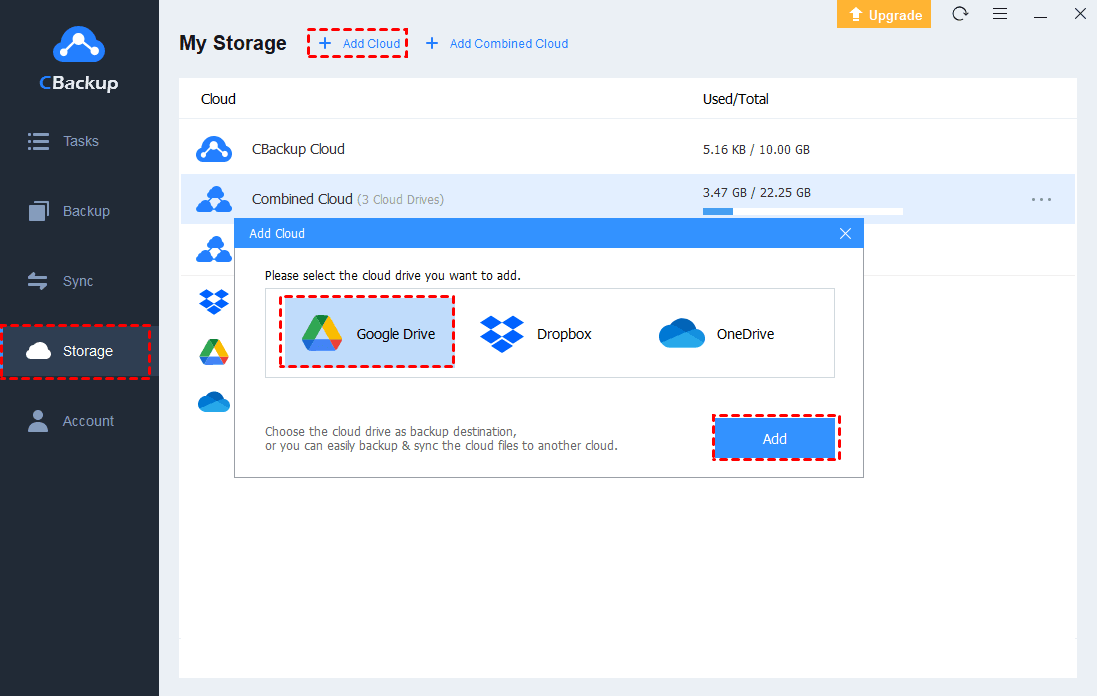Click the OneDrive icon in storage list
The width and height of the screenshot is (1097, 696).
[214, 402]
